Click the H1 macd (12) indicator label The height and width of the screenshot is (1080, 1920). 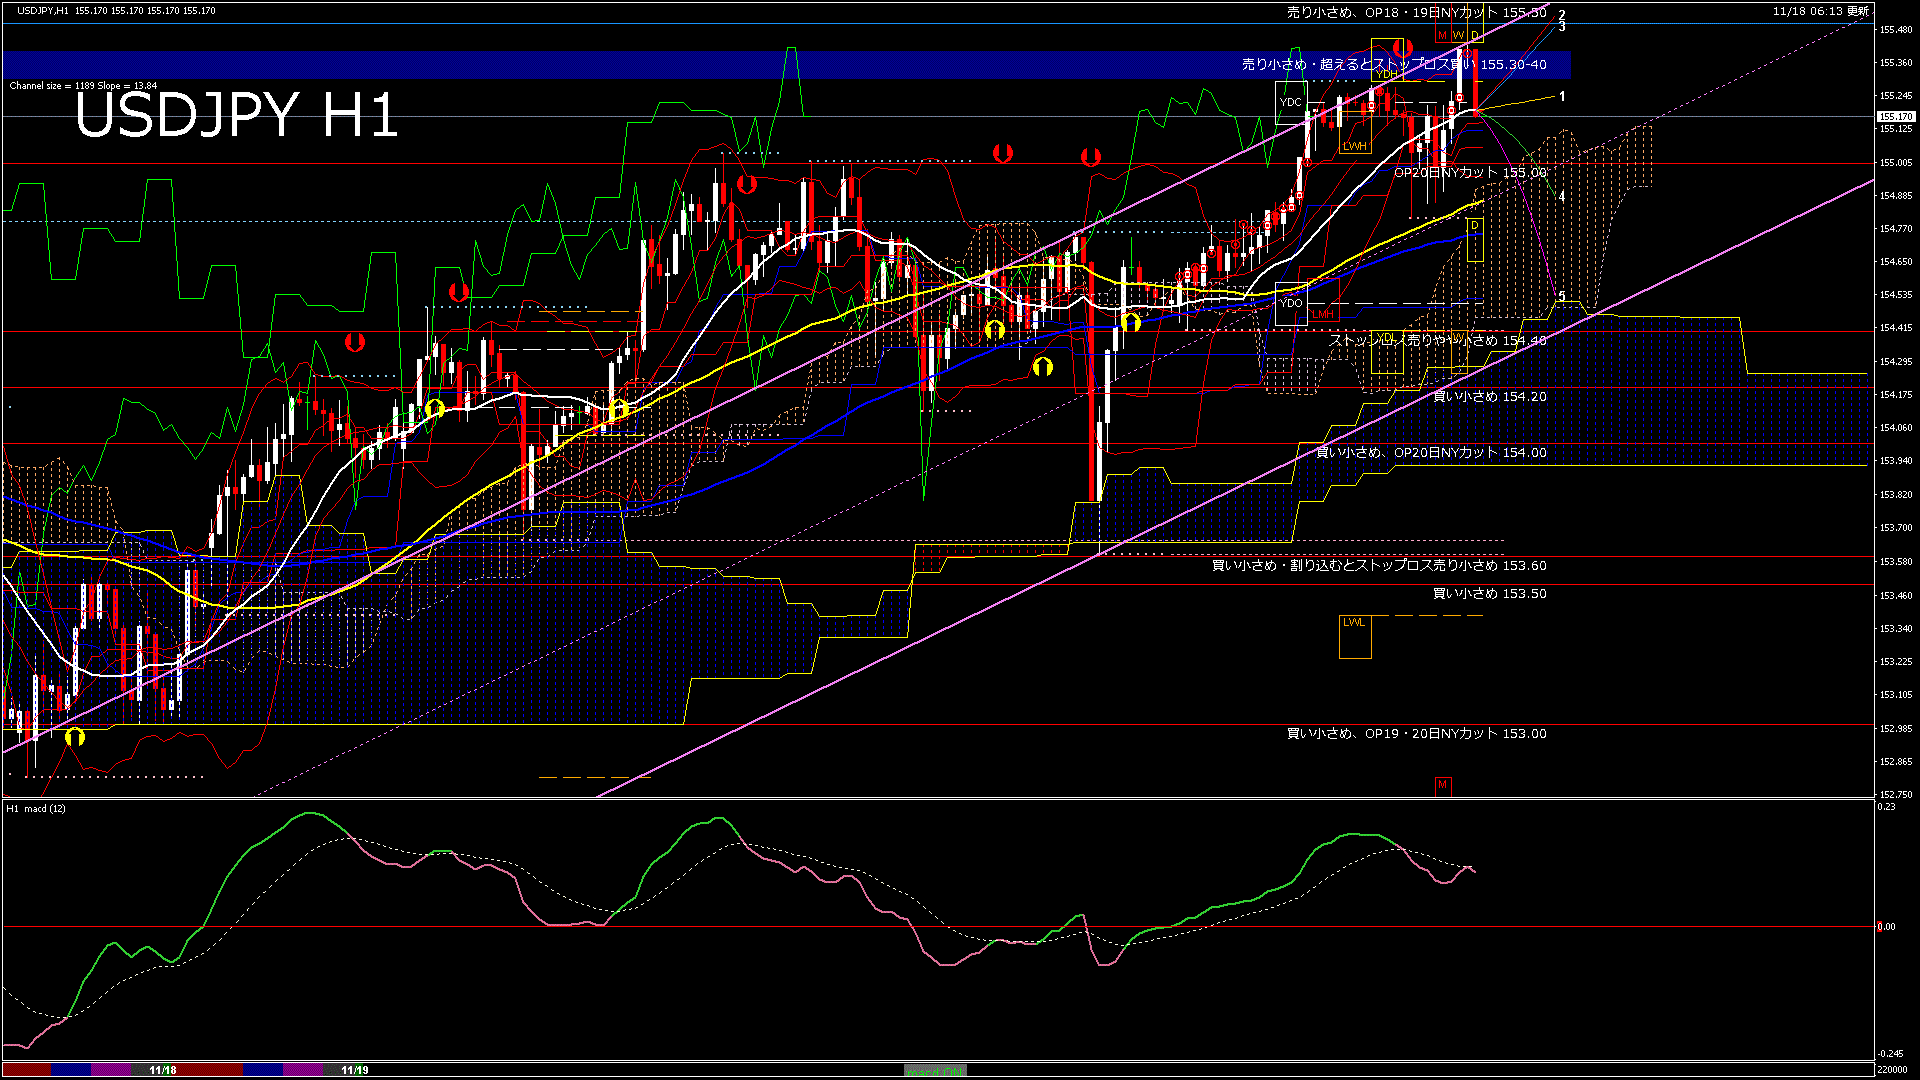tap(36, 808)
